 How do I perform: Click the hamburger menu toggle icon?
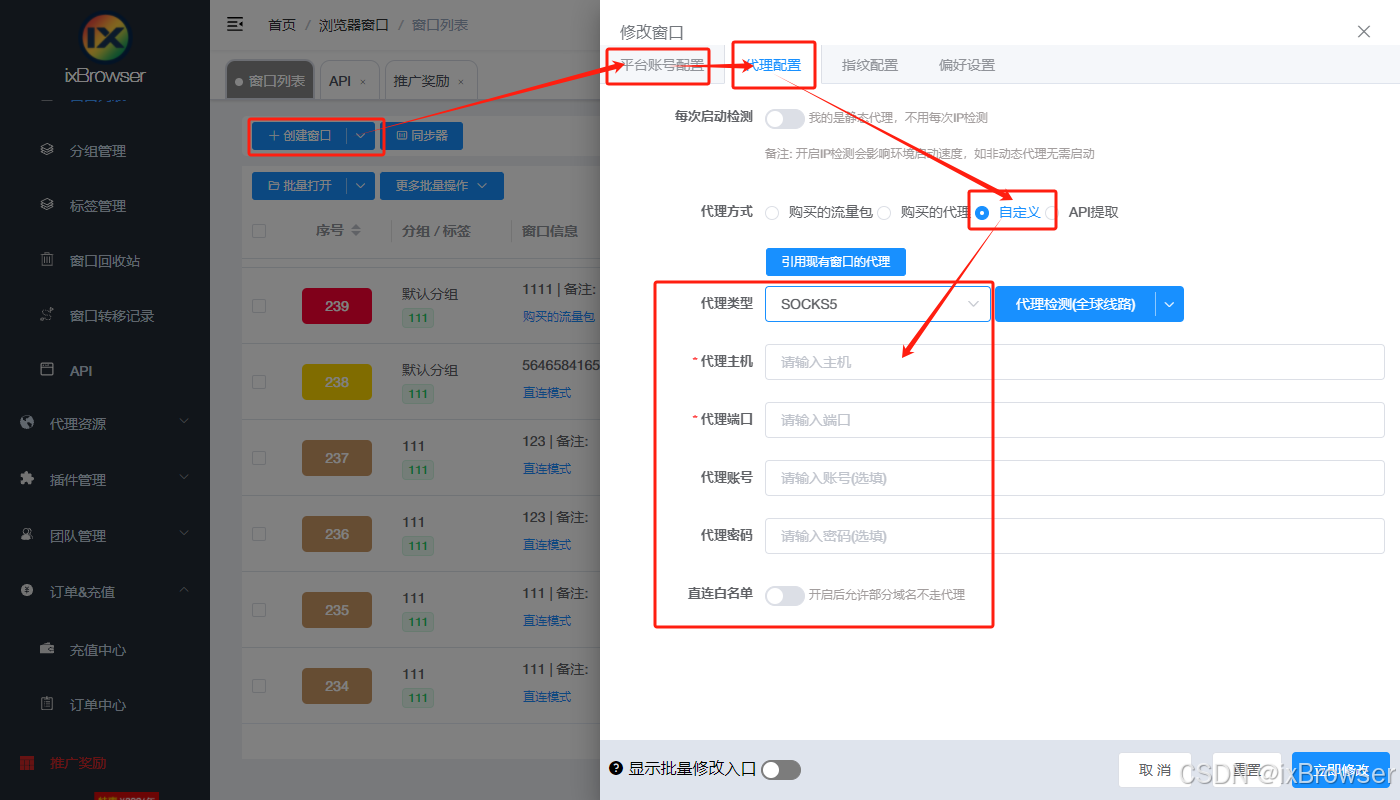click(235, 23)
